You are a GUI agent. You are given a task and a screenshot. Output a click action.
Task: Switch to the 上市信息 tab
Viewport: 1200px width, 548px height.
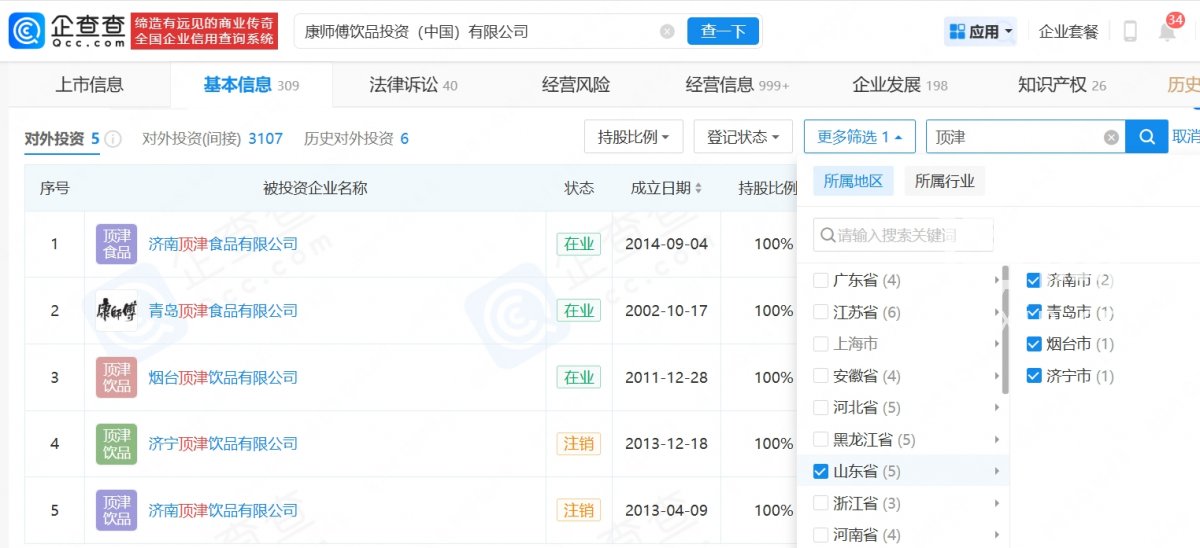point(89,85)
